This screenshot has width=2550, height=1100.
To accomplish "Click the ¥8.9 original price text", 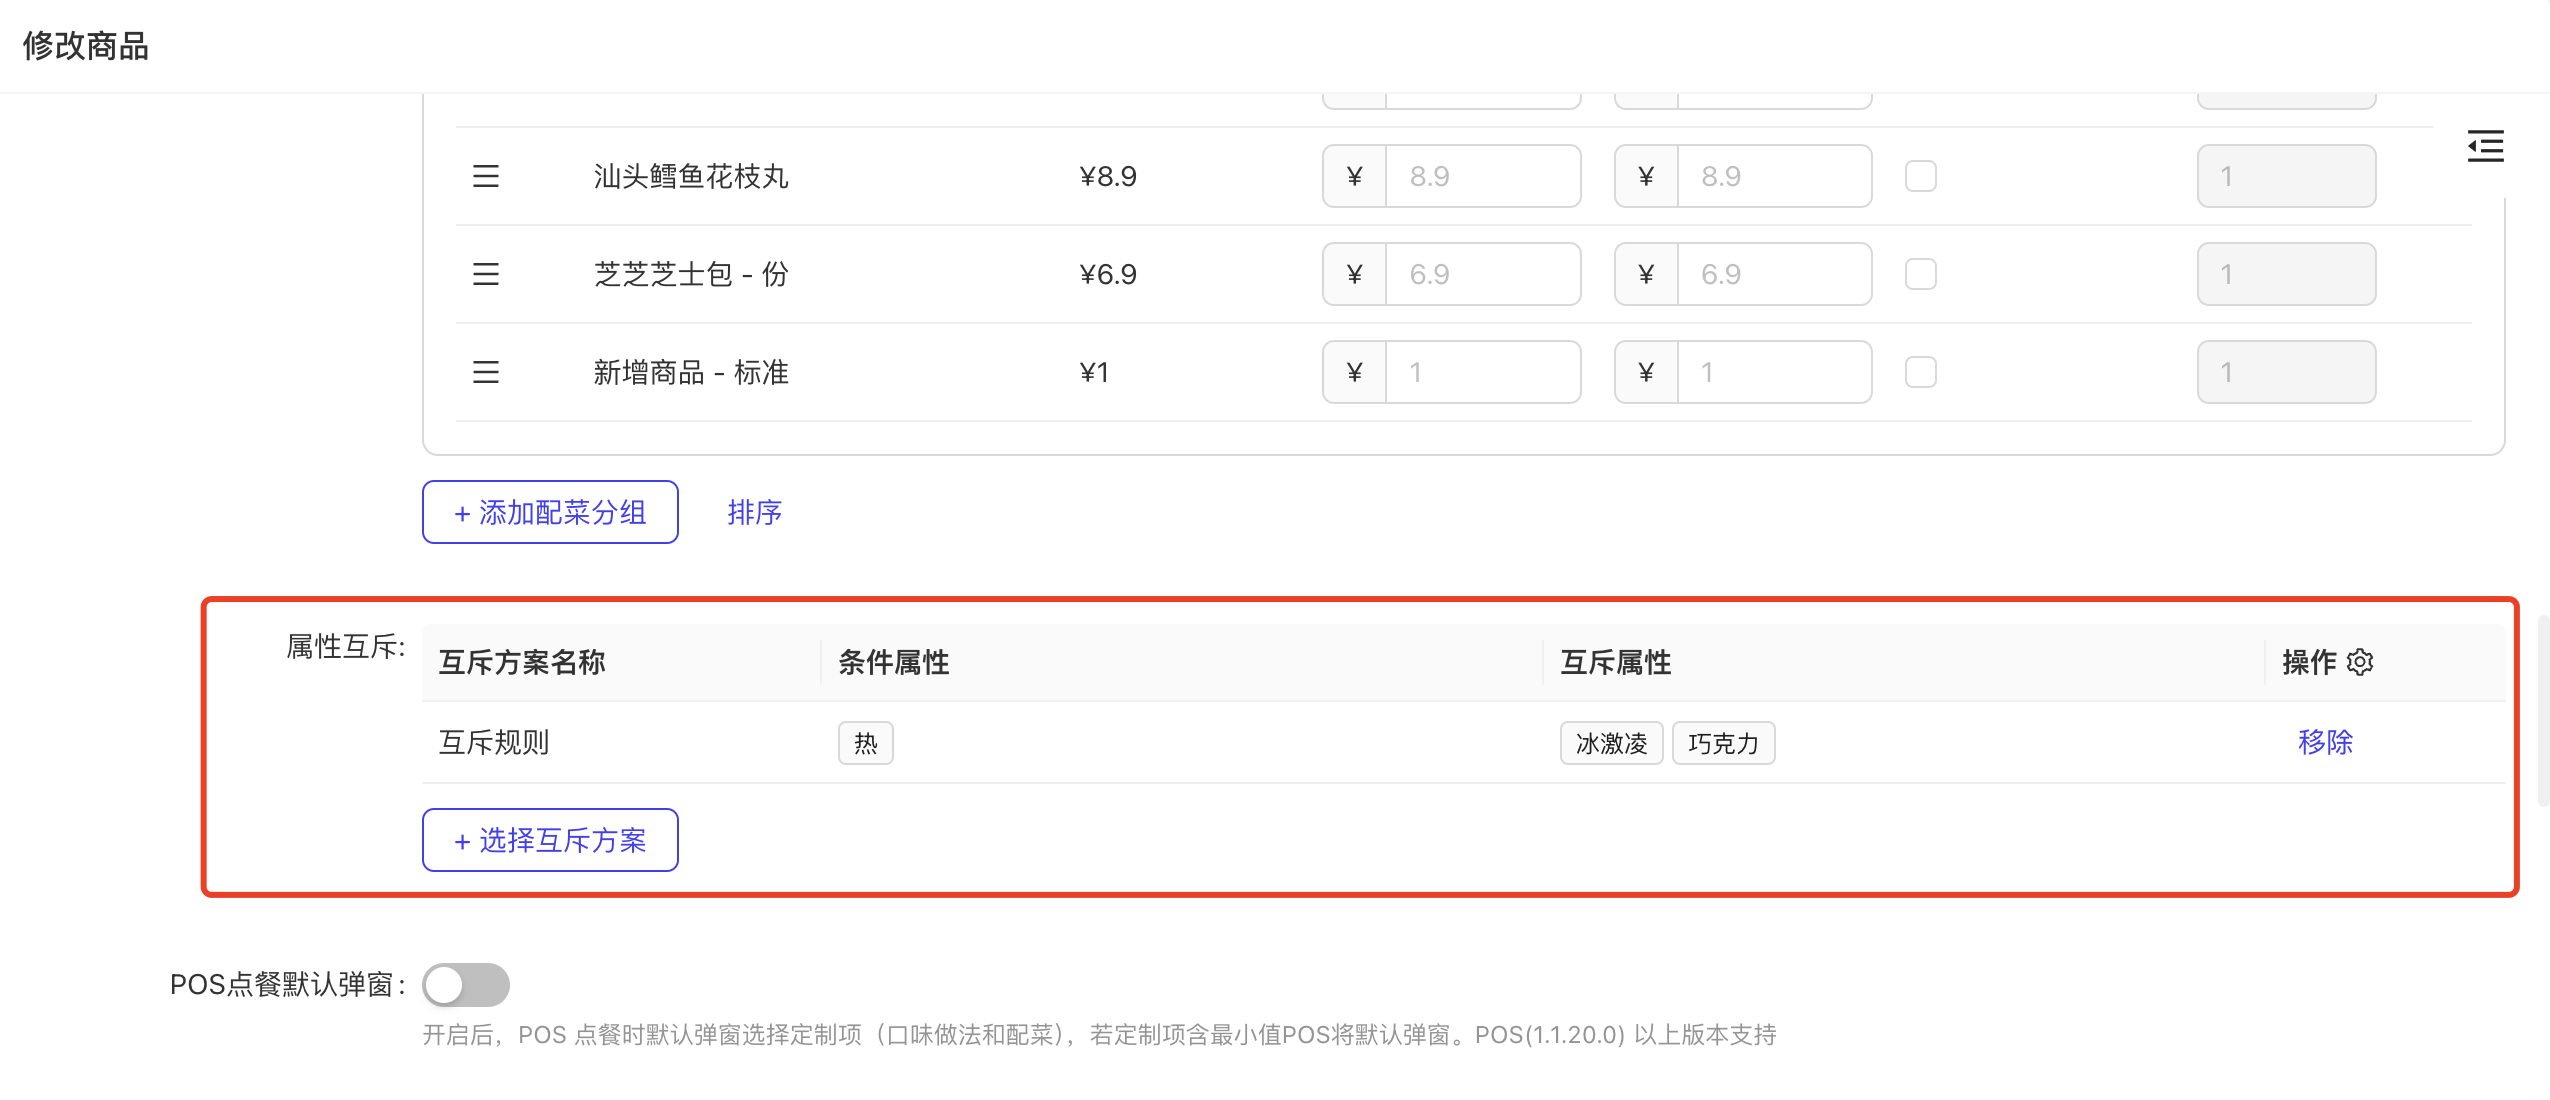I will coord(1108,176).
